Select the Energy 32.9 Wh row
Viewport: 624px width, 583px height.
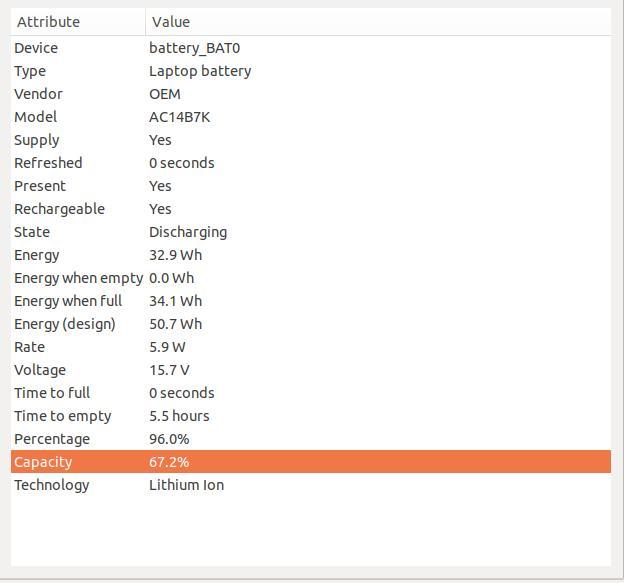click(x=311, y=255)
